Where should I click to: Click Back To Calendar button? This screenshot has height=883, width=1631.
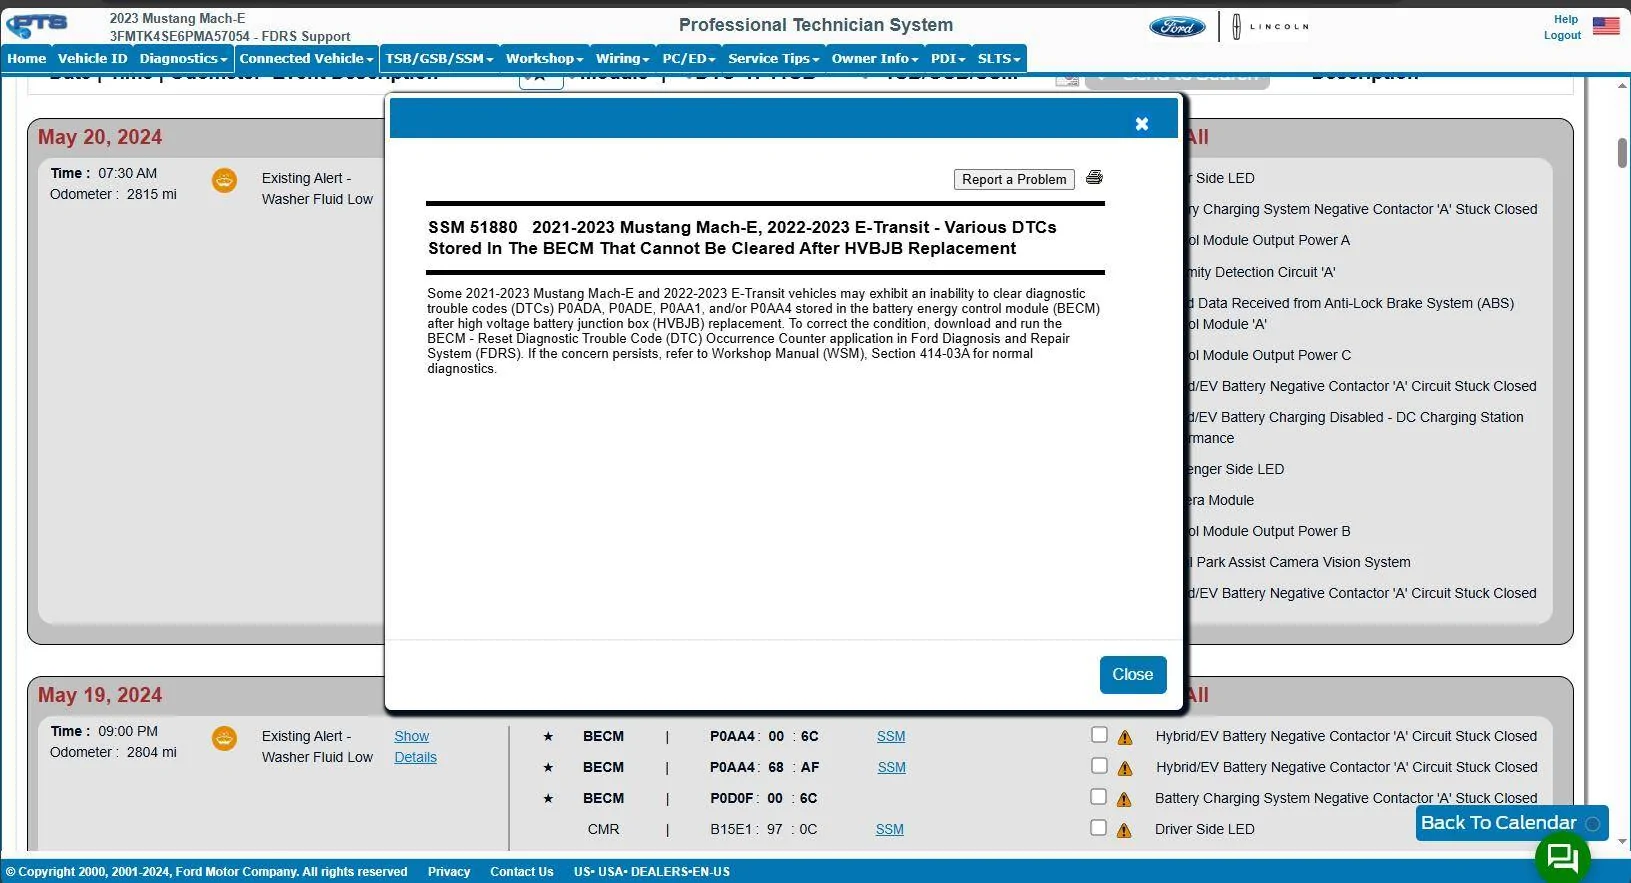1512,823
